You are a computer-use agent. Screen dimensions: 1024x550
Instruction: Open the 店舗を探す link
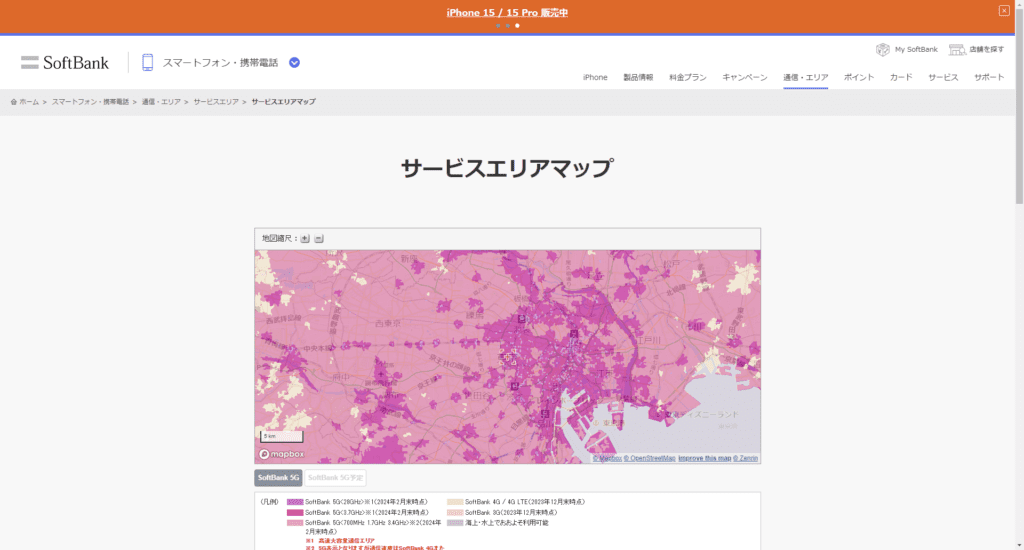tap(987, 50)
